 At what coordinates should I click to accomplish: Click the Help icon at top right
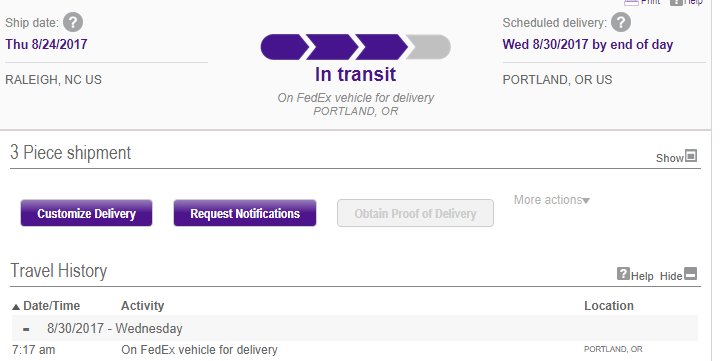676,2
